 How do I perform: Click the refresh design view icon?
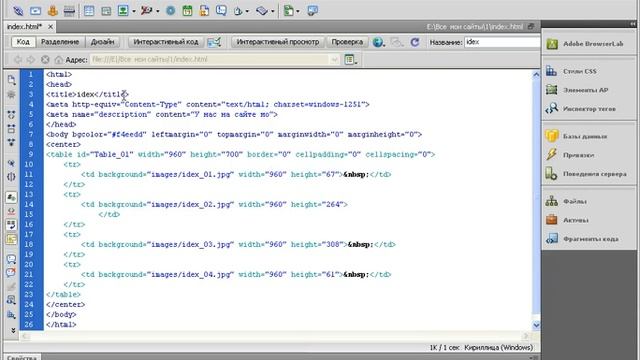[x=415, y=42]
